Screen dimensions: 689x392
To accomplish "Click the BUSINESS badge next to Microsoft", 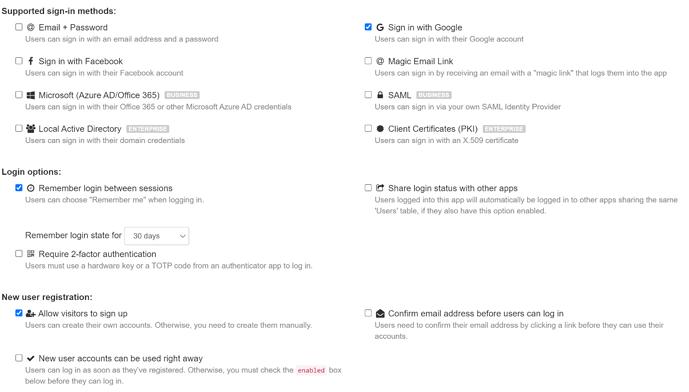I will 182,95.
